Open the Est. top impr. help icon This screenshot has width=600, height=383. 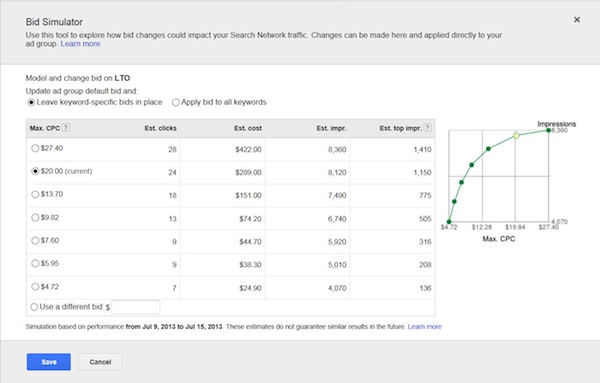[427, 127]
